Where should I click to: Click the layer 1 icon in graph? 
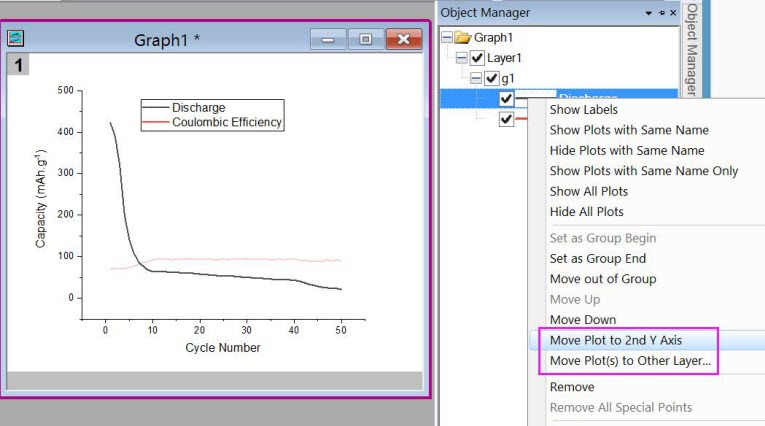[x=17, y=64]
